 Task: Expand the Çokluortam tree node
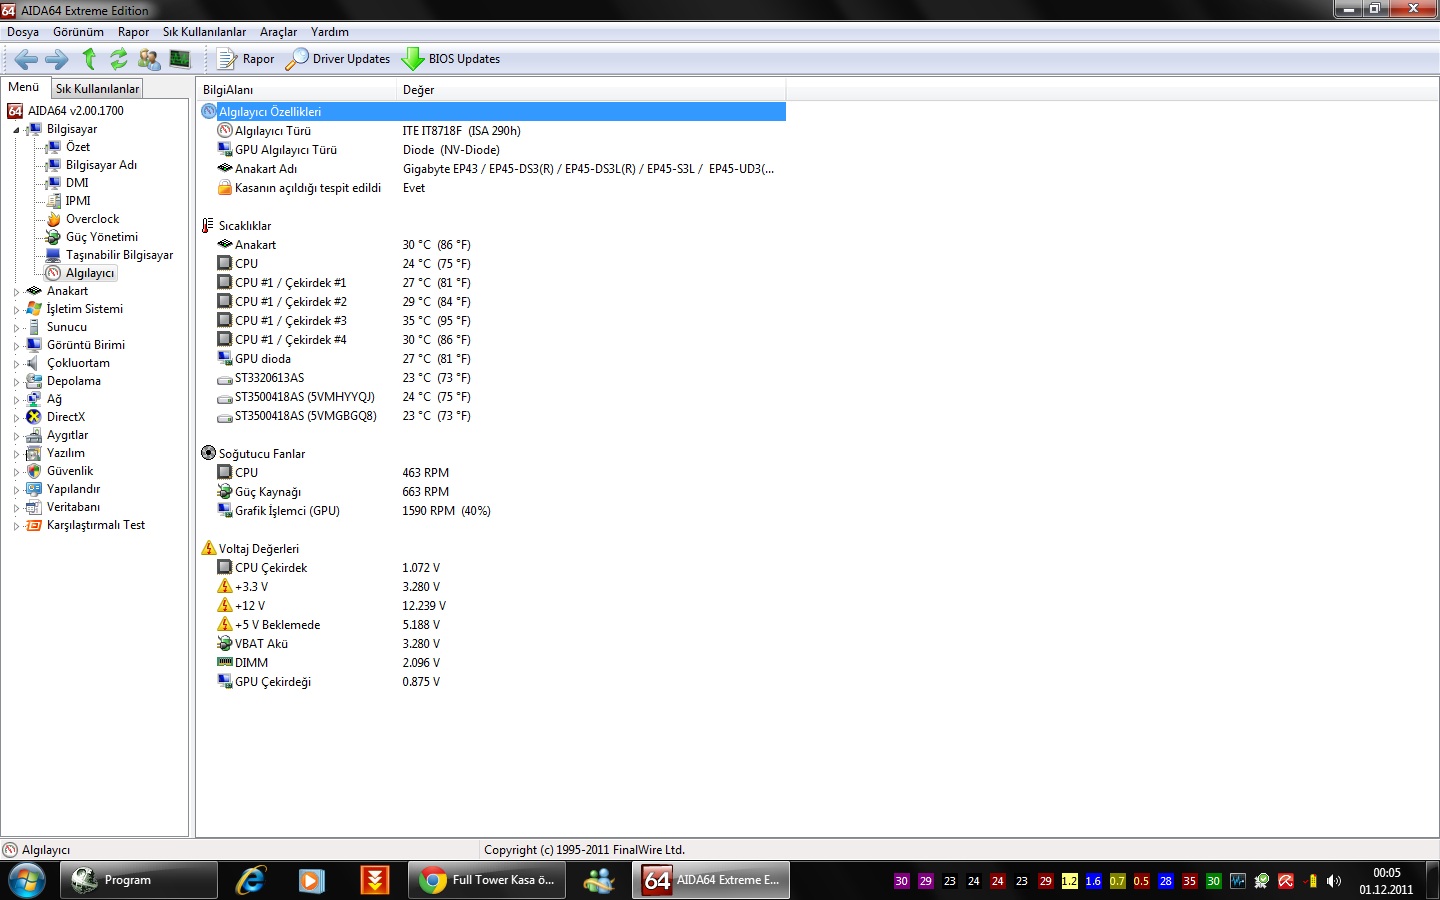(16, 364)
